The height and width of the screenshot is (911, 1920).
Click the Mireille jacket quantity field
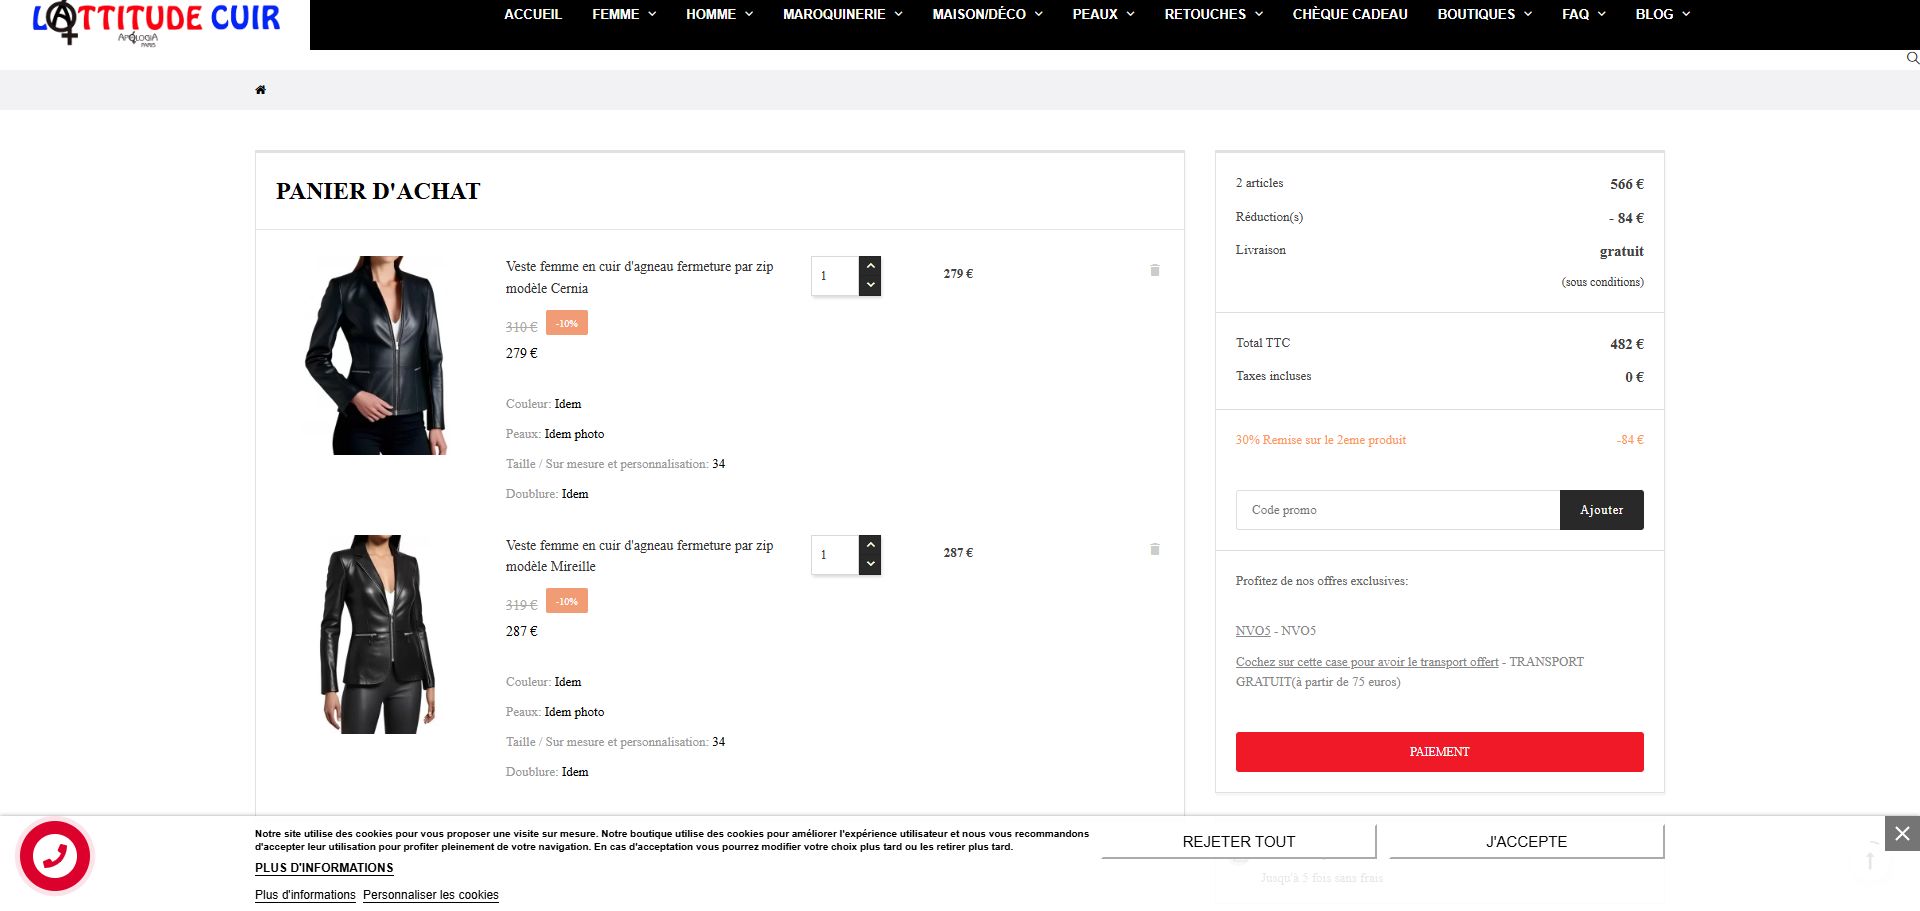click(x=835, y=555)
